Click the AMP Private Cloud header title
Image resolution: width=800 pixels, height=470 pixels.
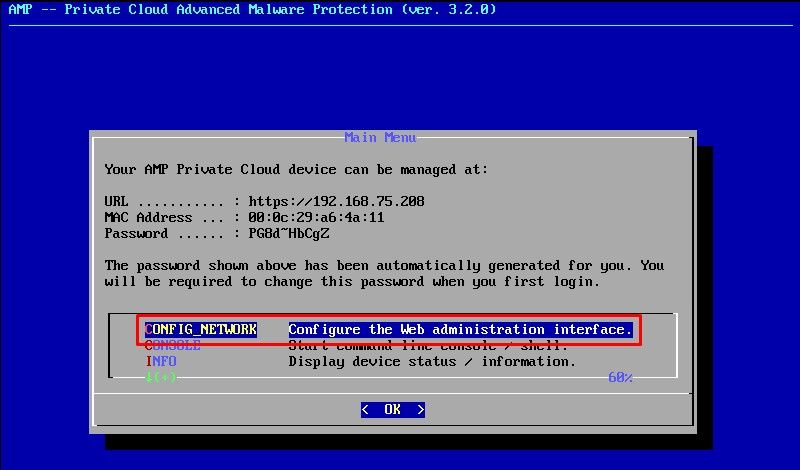(252, 9)
